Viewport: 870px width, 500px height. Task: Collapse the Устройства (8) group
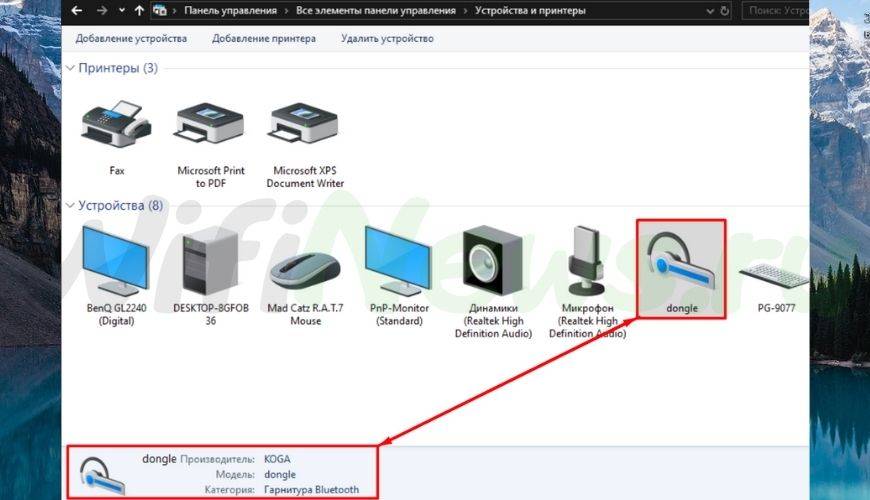coord(70,206)
